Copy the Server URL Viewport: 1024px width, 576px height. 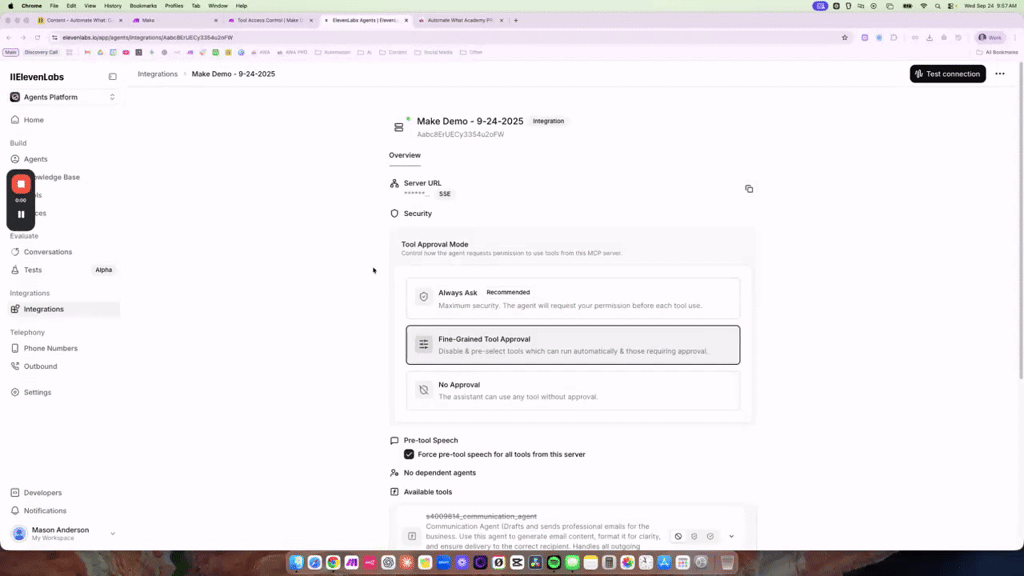(748, 189)
